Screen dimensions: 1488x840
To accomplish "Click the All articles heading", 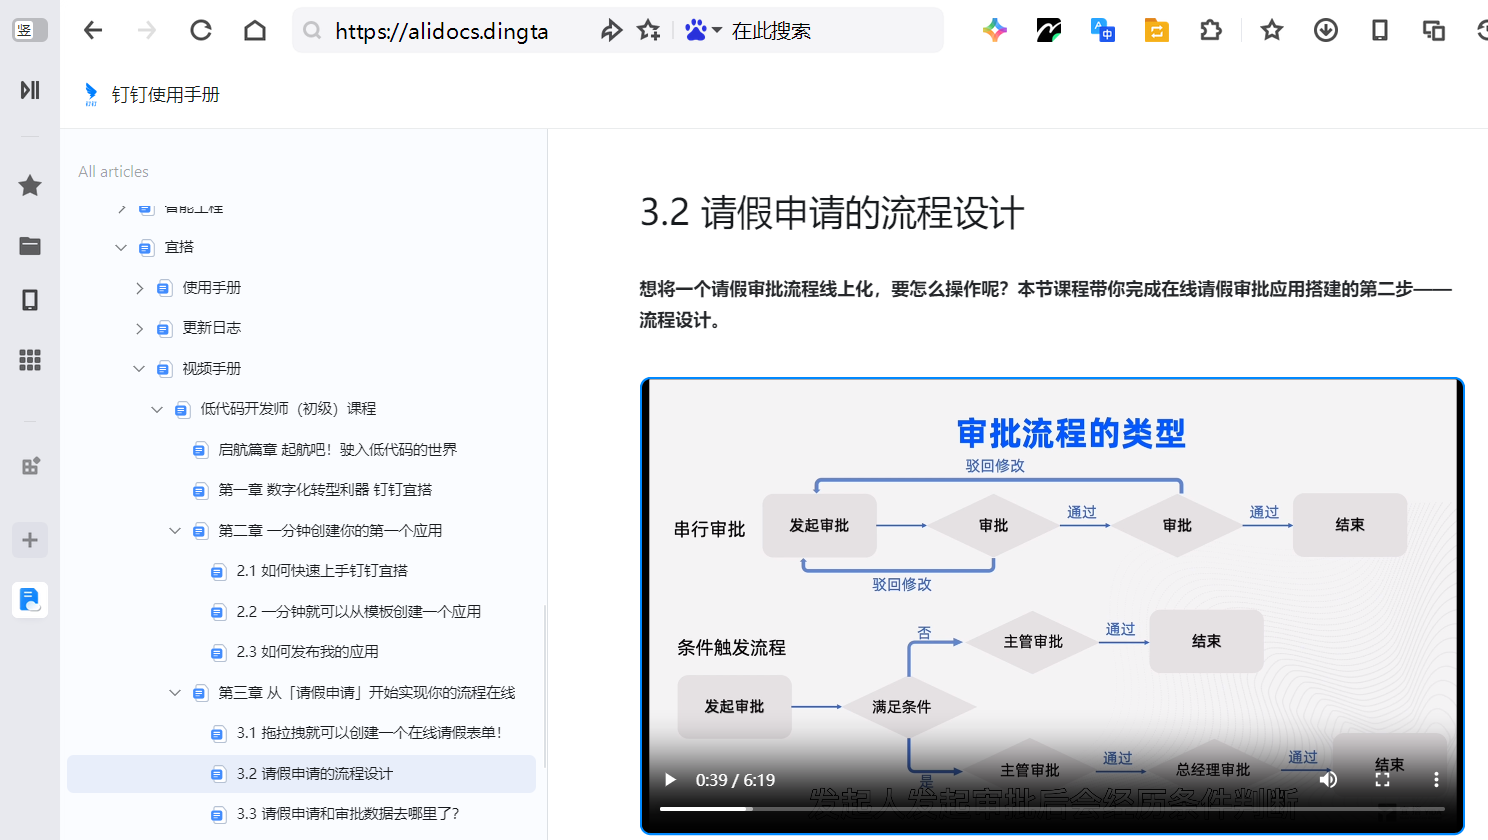I will (x=114, y=172).
